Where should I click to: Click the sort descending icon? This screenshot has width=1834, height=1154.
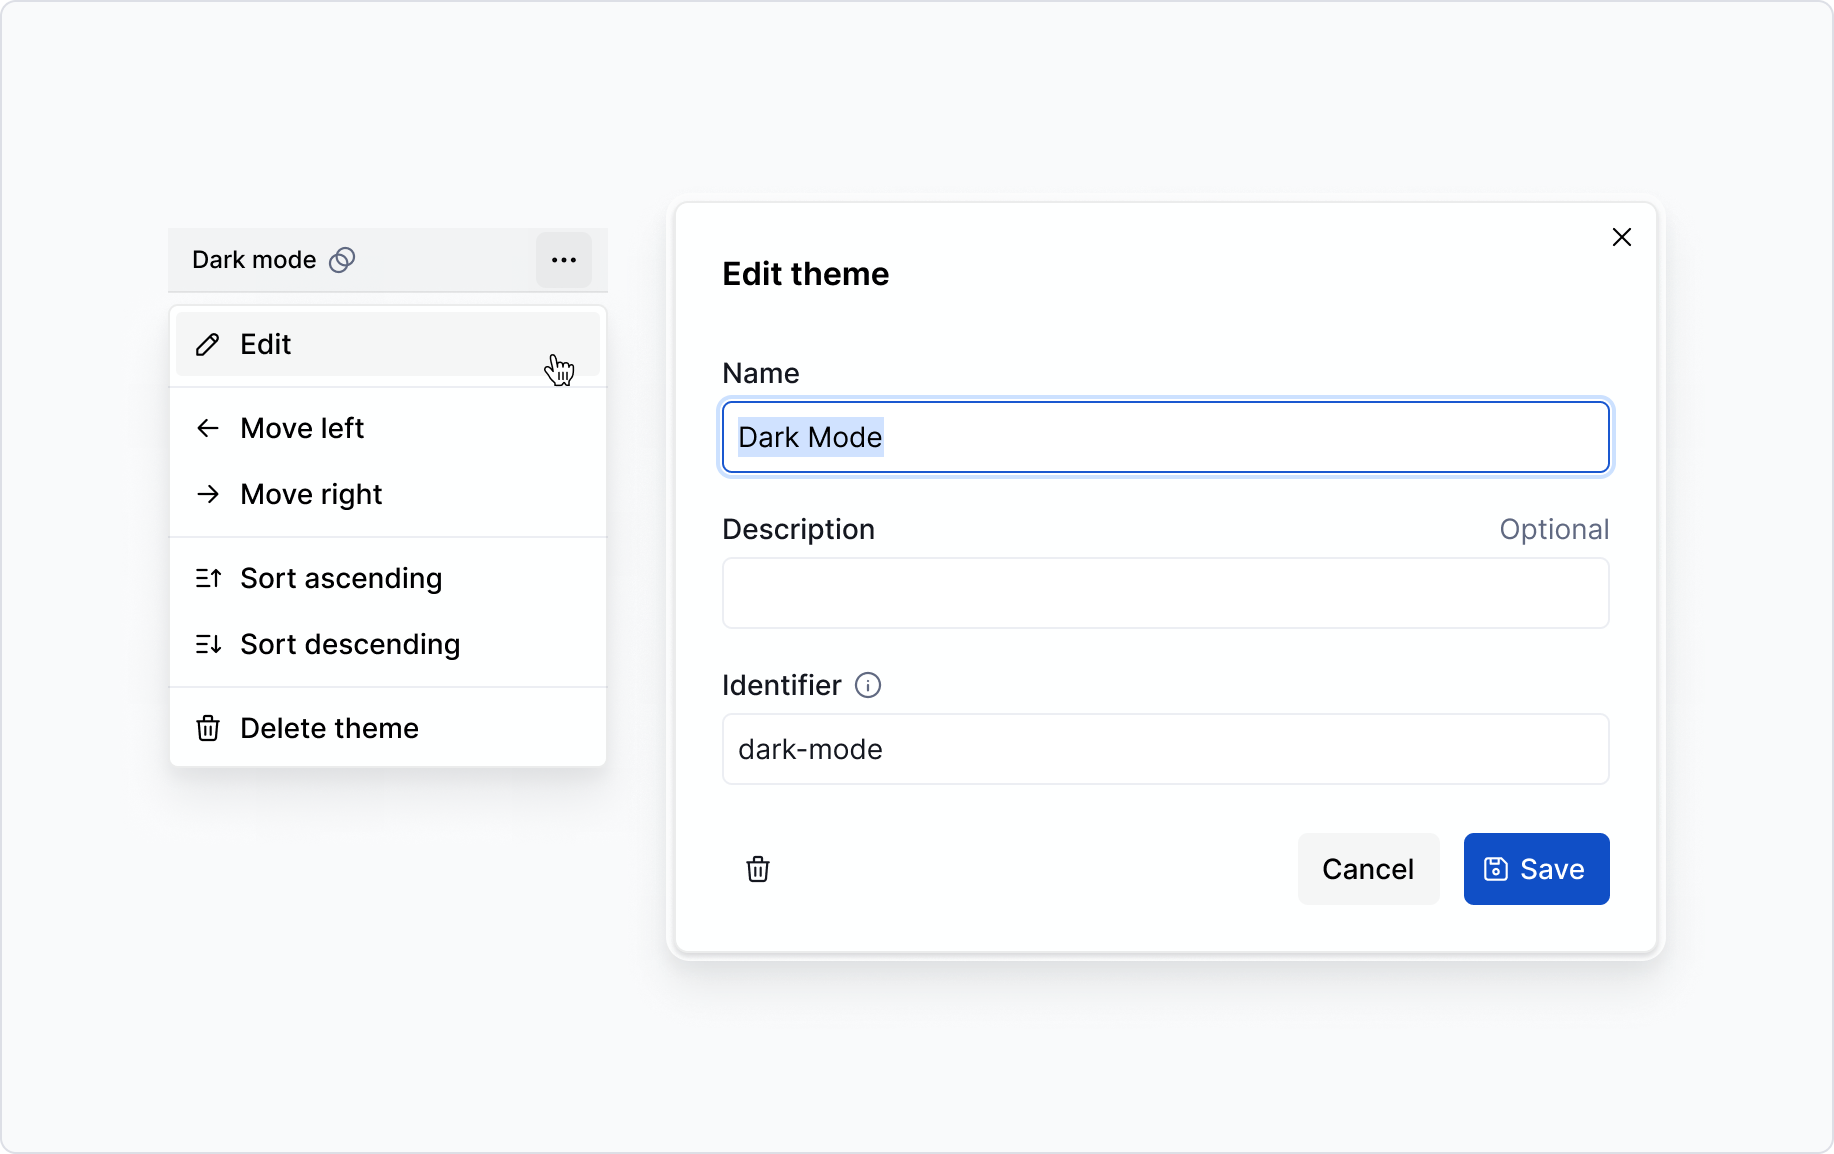click(x=207, y=644)
